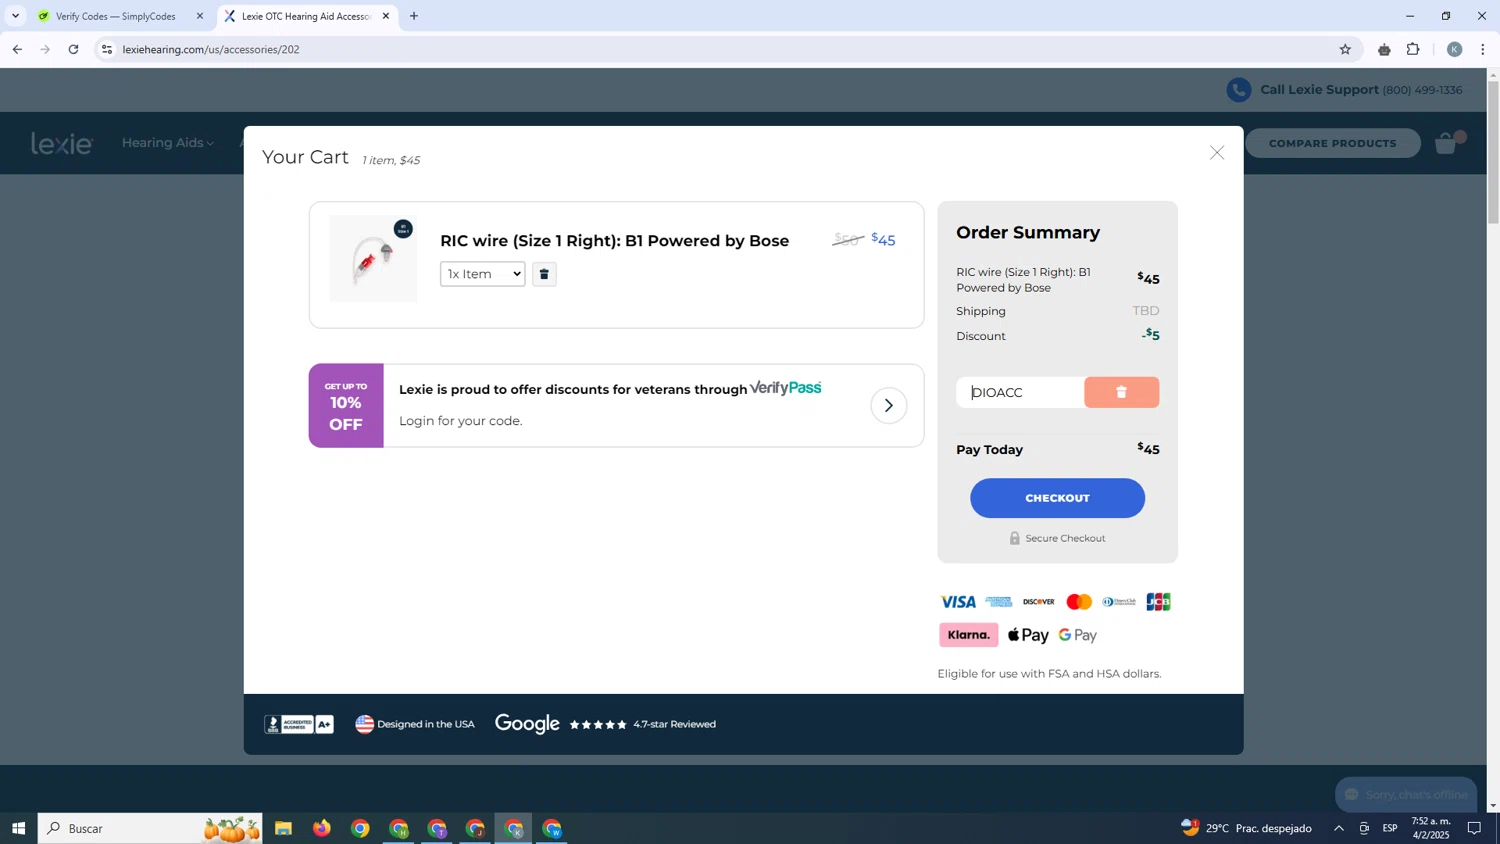Click the CHECKOUT button
1500x844 pixels.
(1057, 498)
